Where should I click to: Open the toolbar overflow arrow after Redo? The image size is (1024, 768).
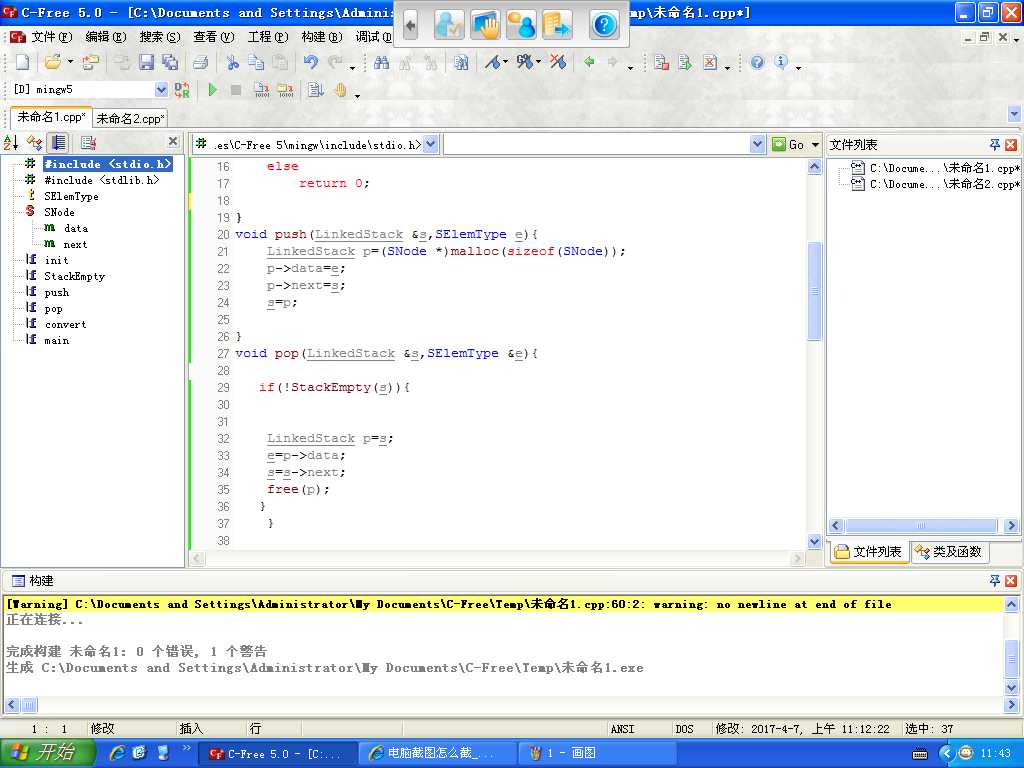(353, 67)
